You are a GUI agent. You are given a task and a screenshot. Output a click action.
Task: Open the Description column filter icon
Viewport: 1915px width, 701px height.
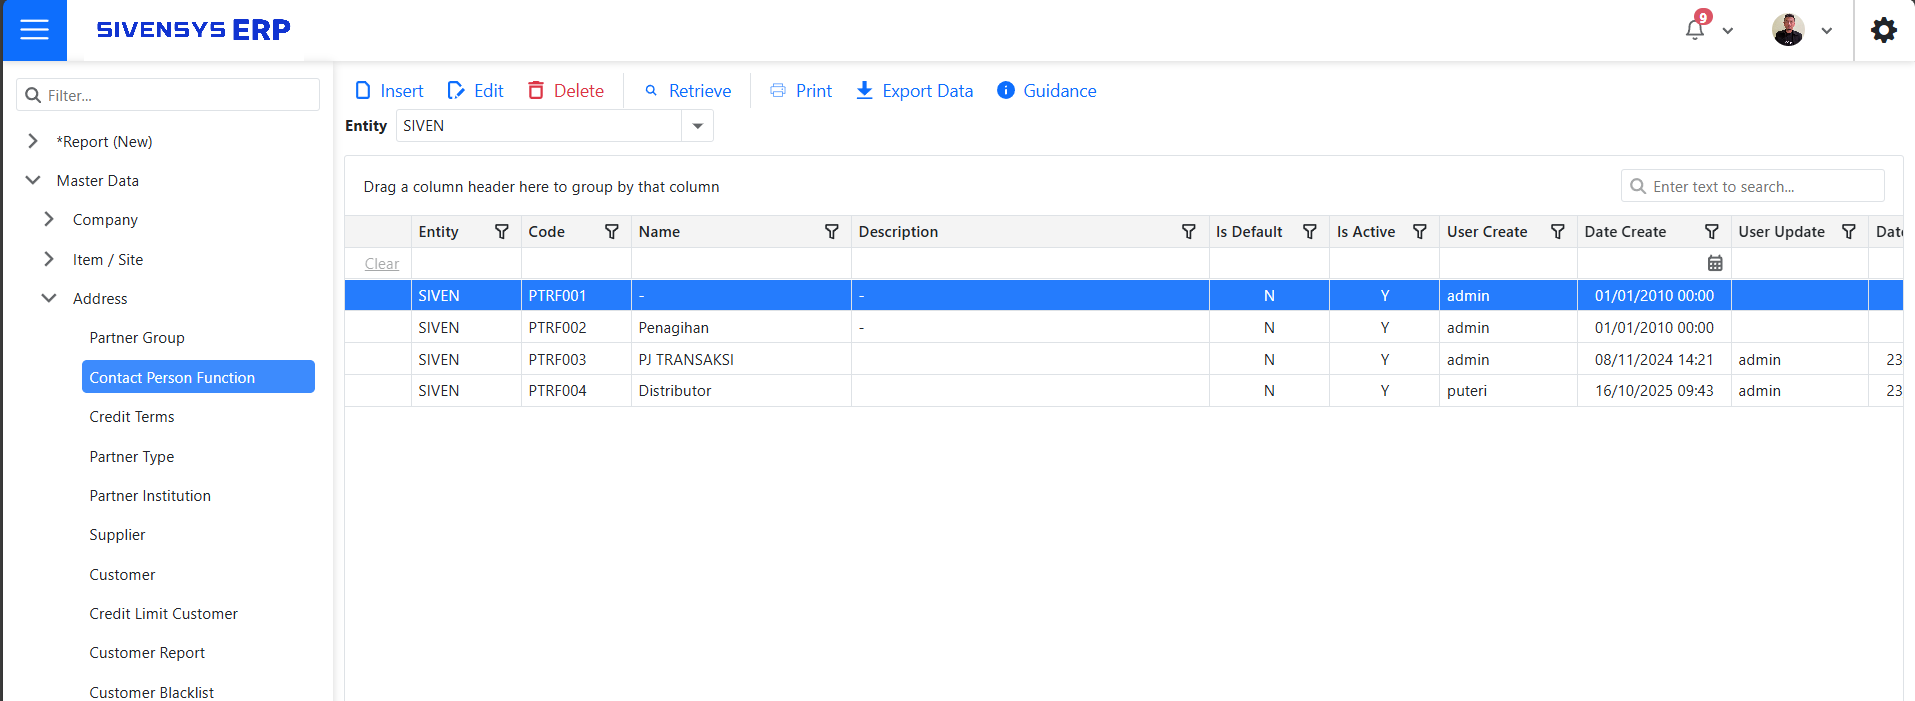(1189, 232)
